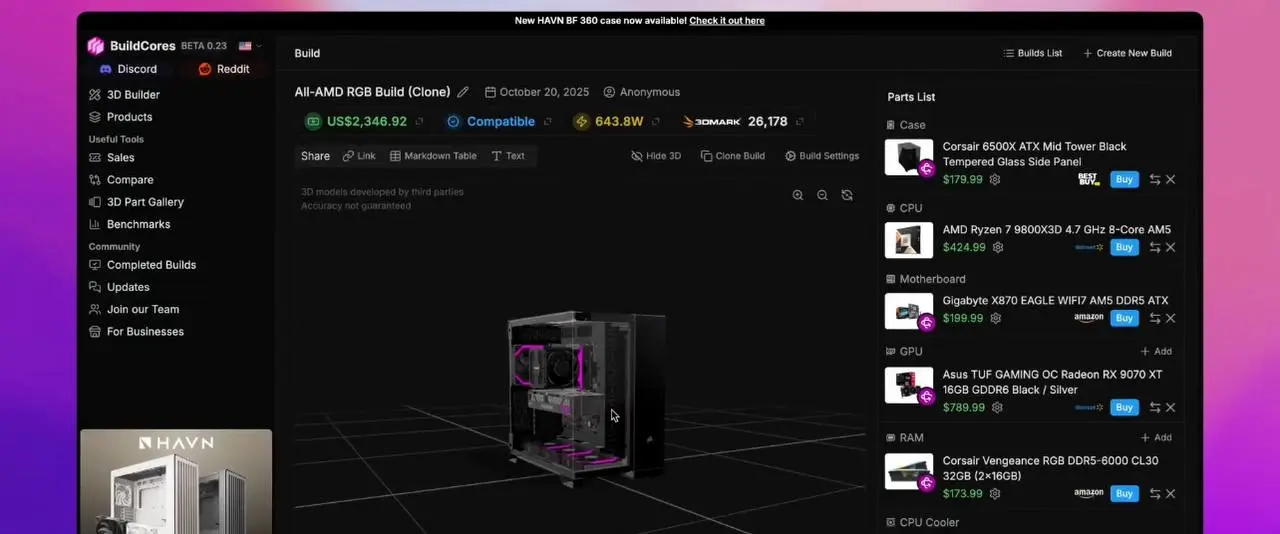Viewport: 1280px width, 534px height.
Task: Buy the Asus TUF Radeon RX 9070 XT
Action: [1124, 408]
